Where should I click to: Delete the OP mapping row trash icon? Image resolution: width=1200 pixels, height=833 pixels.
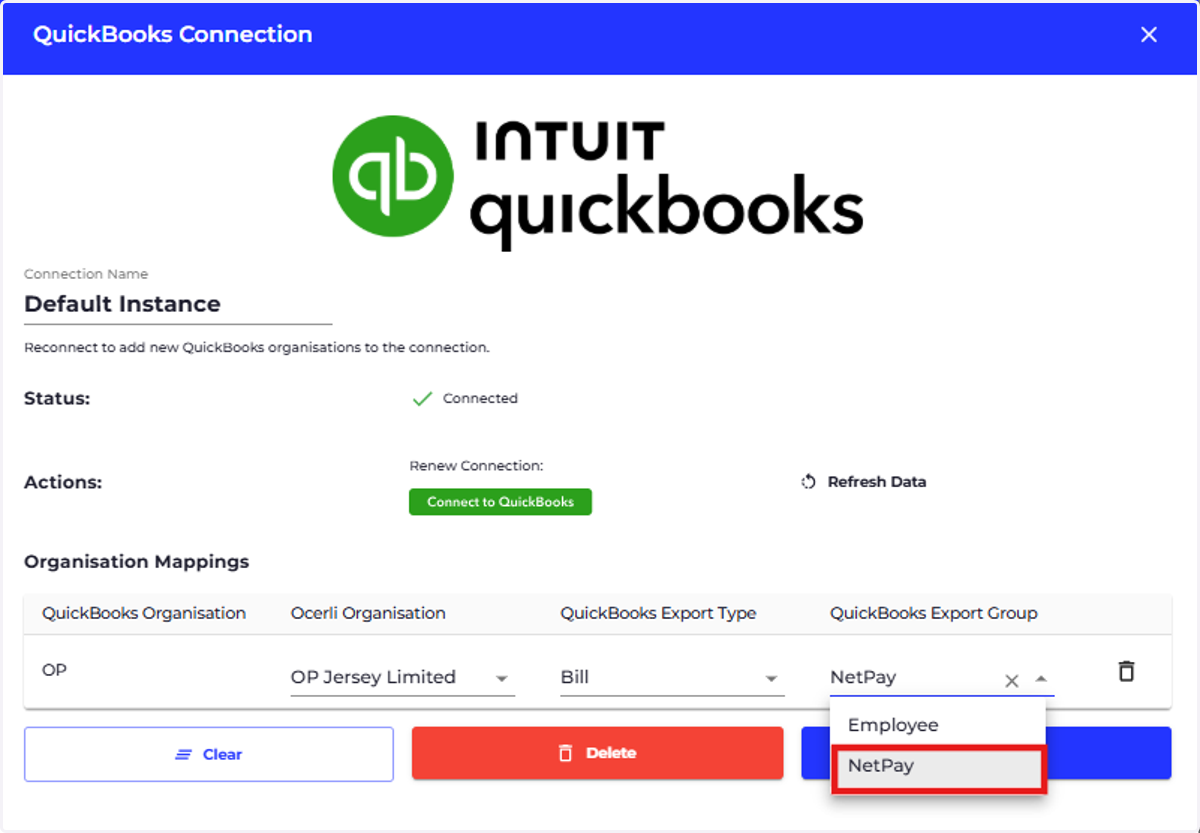coord(1126,671)
